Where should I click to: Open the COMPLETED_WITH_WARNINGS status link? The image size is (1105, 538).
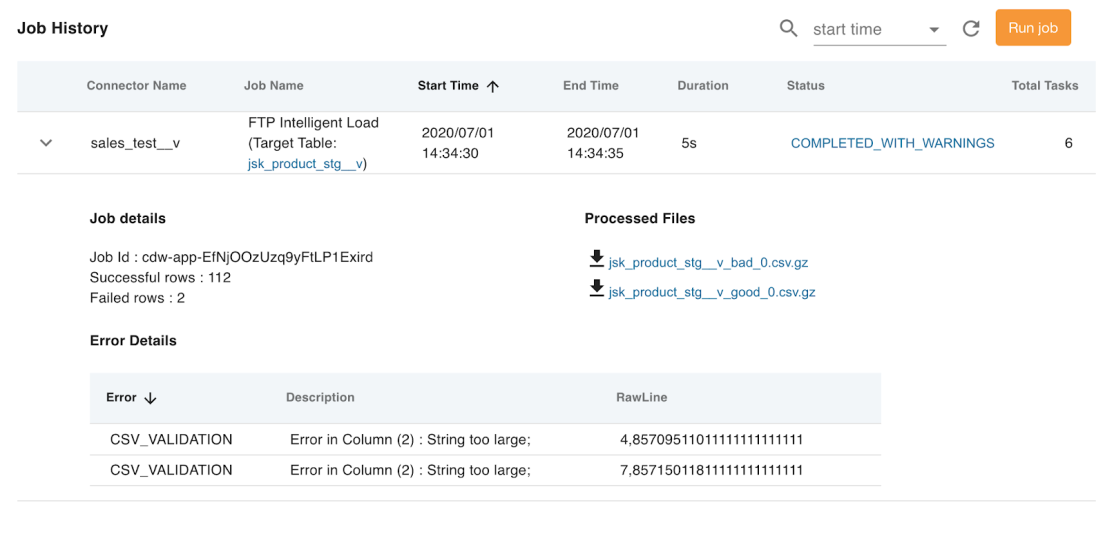[x=892, y=143]
